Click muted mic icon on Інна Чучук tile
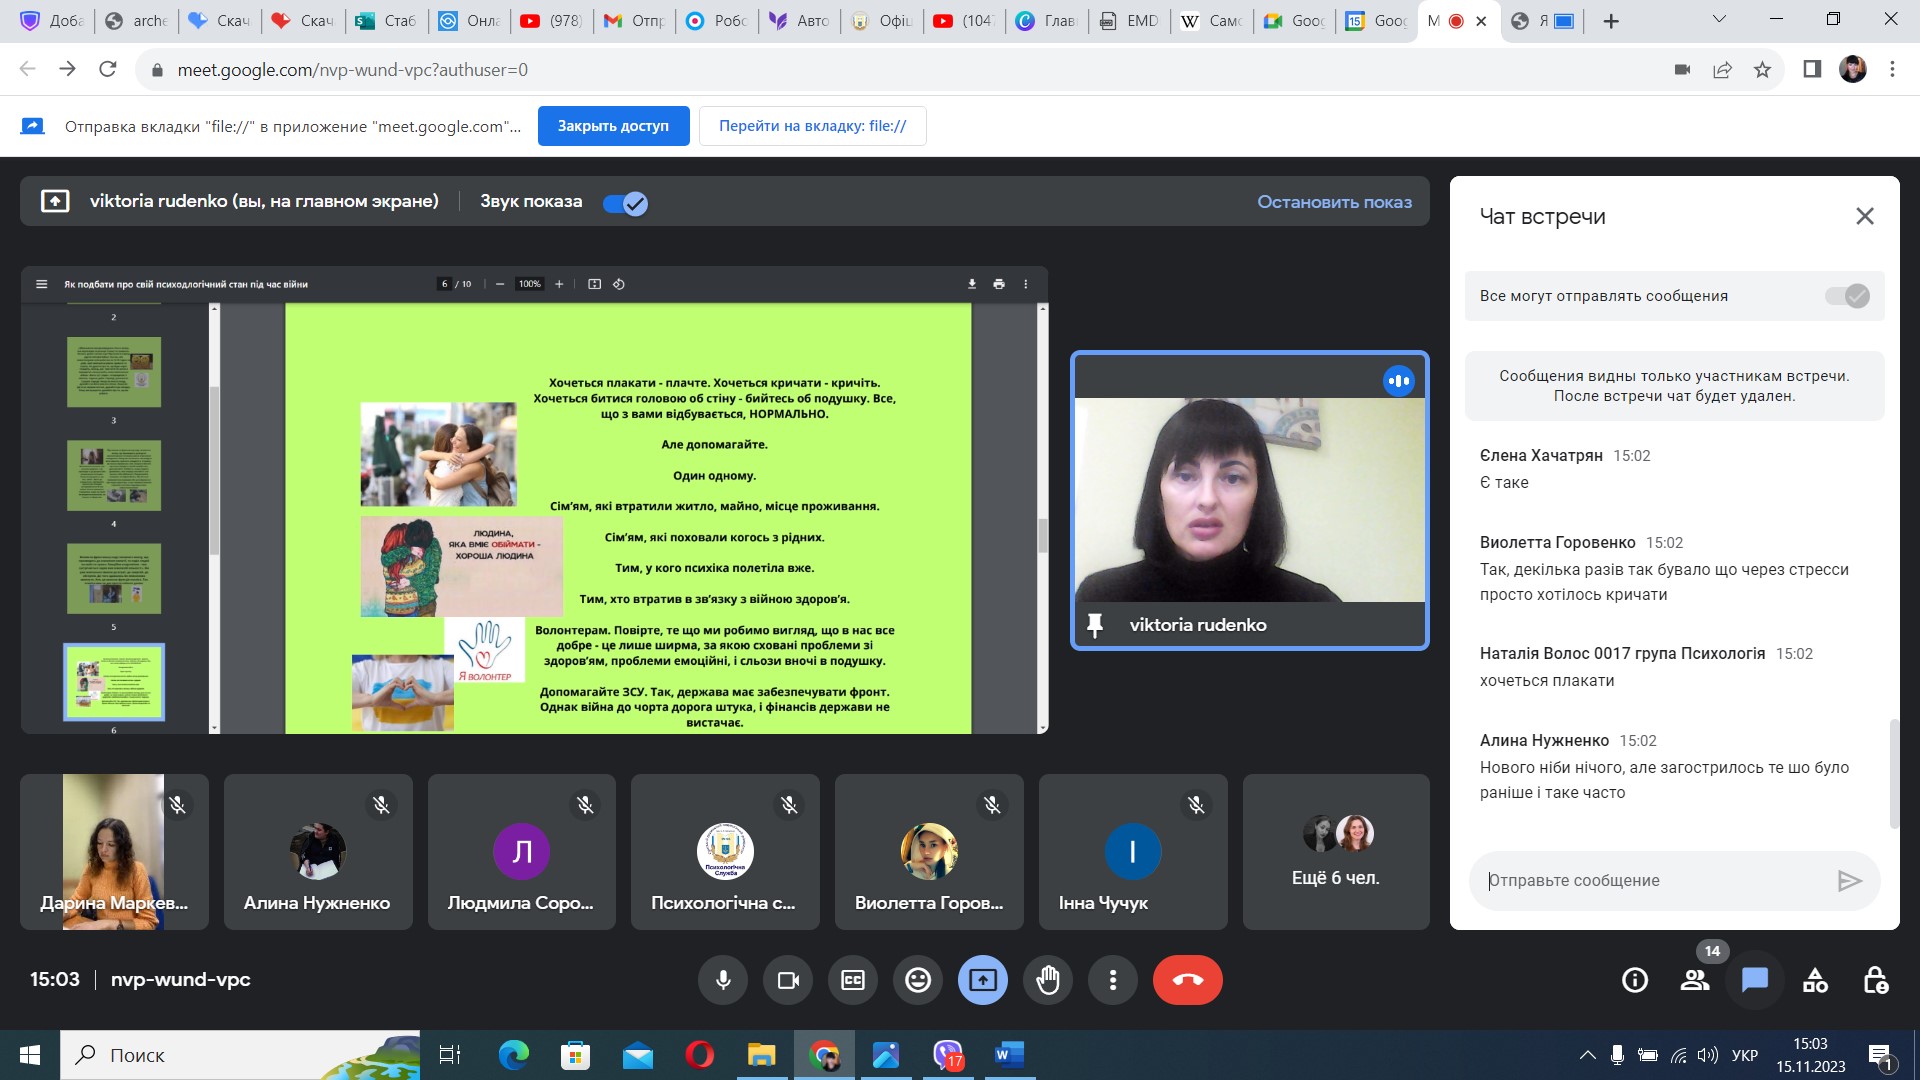The height and width of the screenshot is (1080, 1920). coord(1196,805)
